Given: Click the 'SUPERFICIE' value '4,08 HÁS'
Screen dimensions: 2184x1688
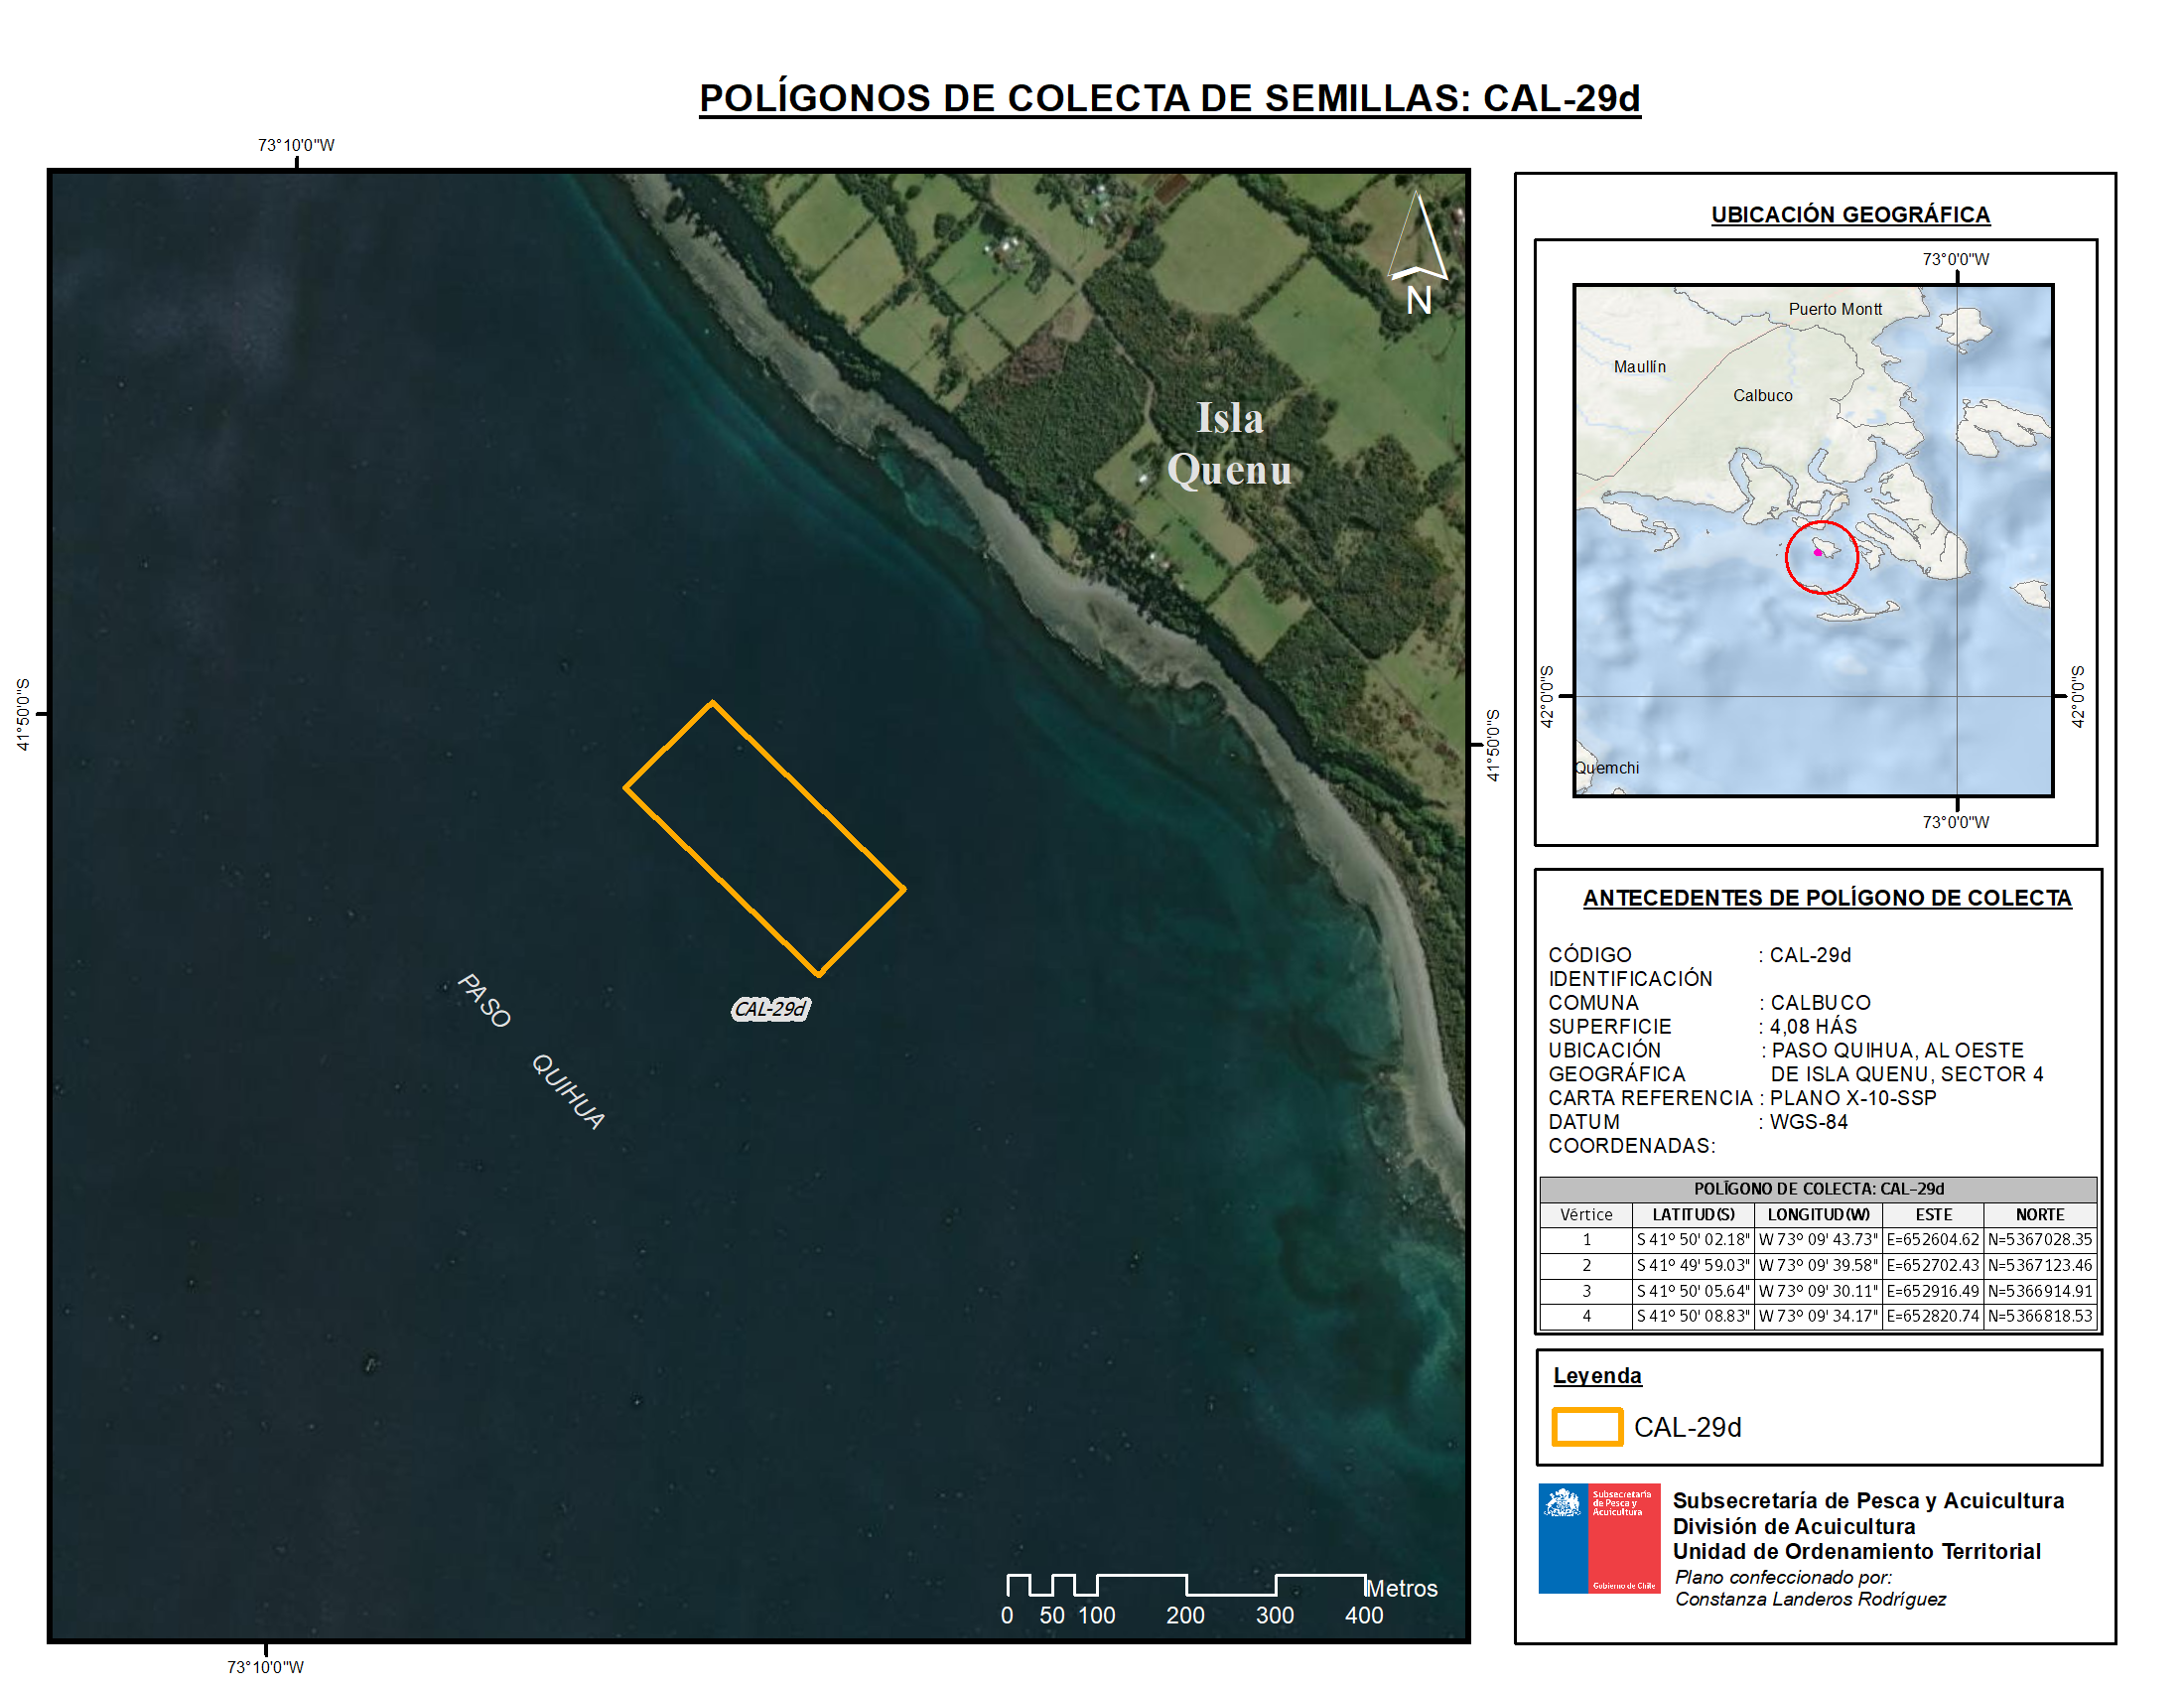Looking at the screenshot, I should coord(1813,1026).
